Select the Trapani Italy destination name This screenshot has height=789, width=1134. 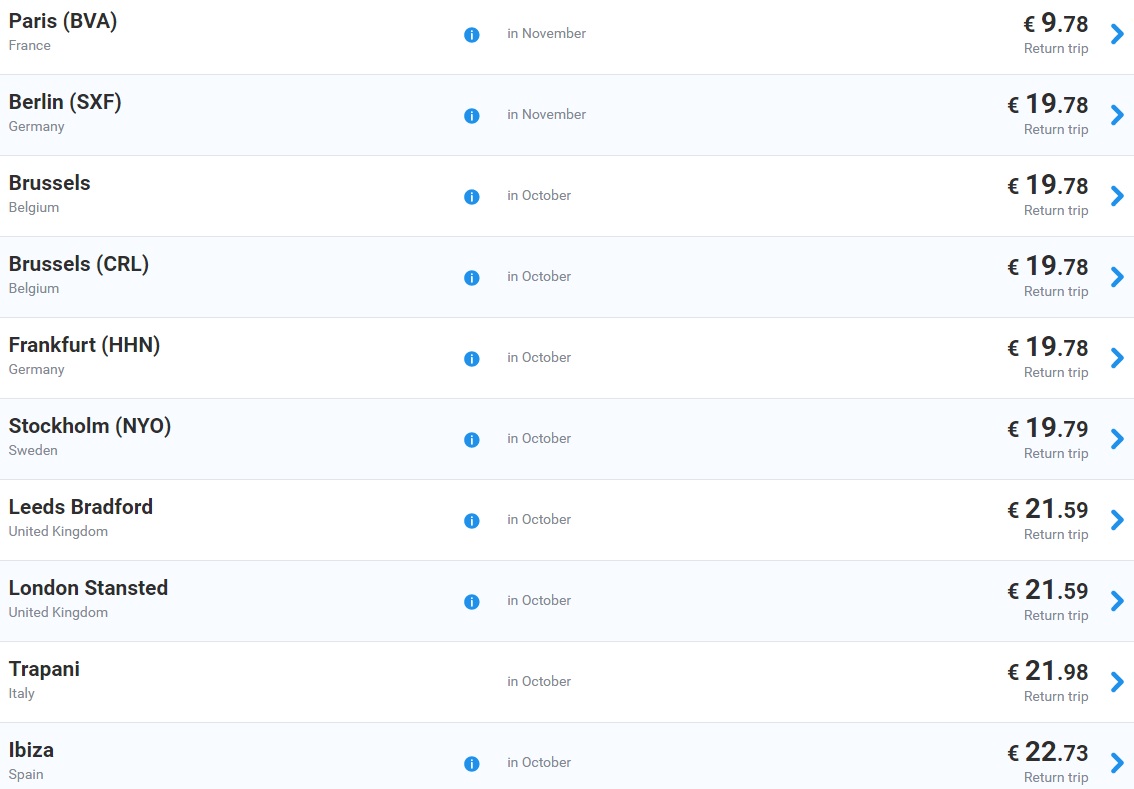click(x=44, y=670)
